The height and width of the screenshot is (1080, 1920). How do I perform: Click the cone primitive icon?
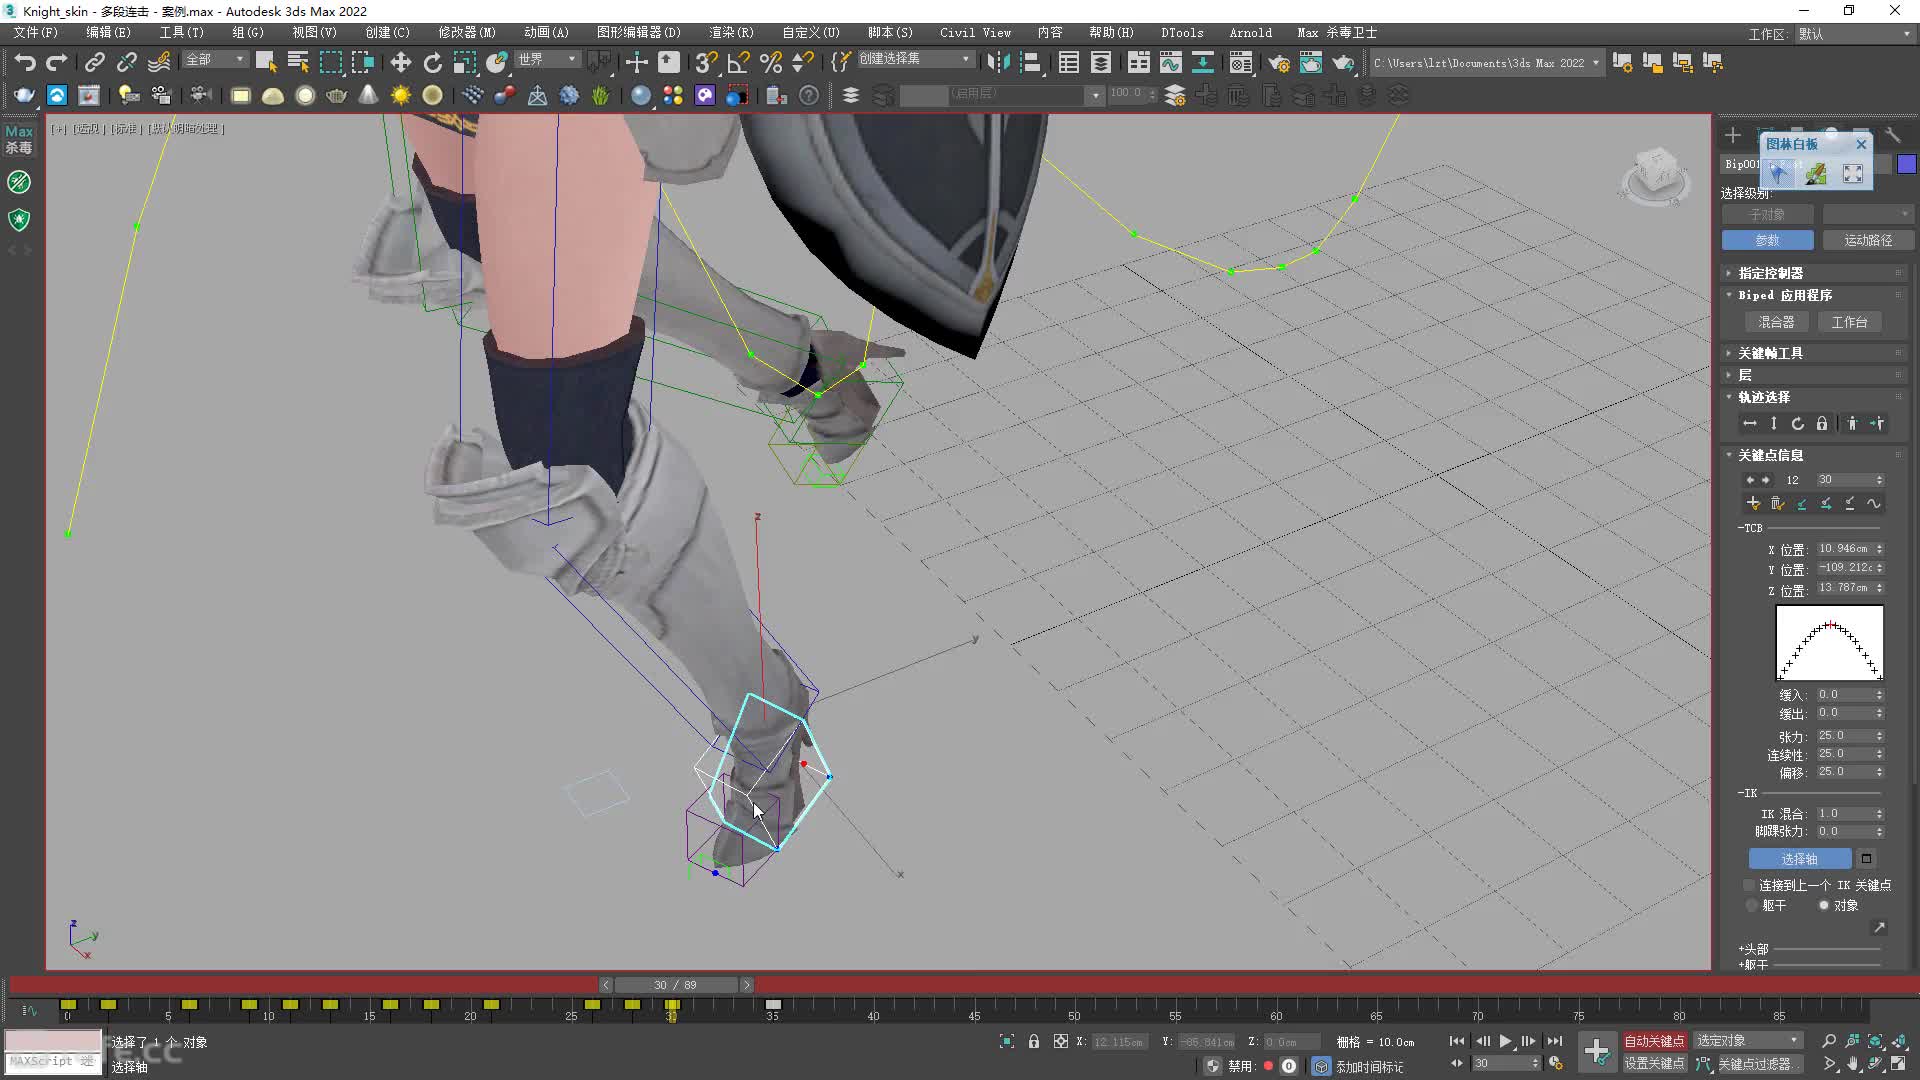pyautogui.click(x=368, y=95)
